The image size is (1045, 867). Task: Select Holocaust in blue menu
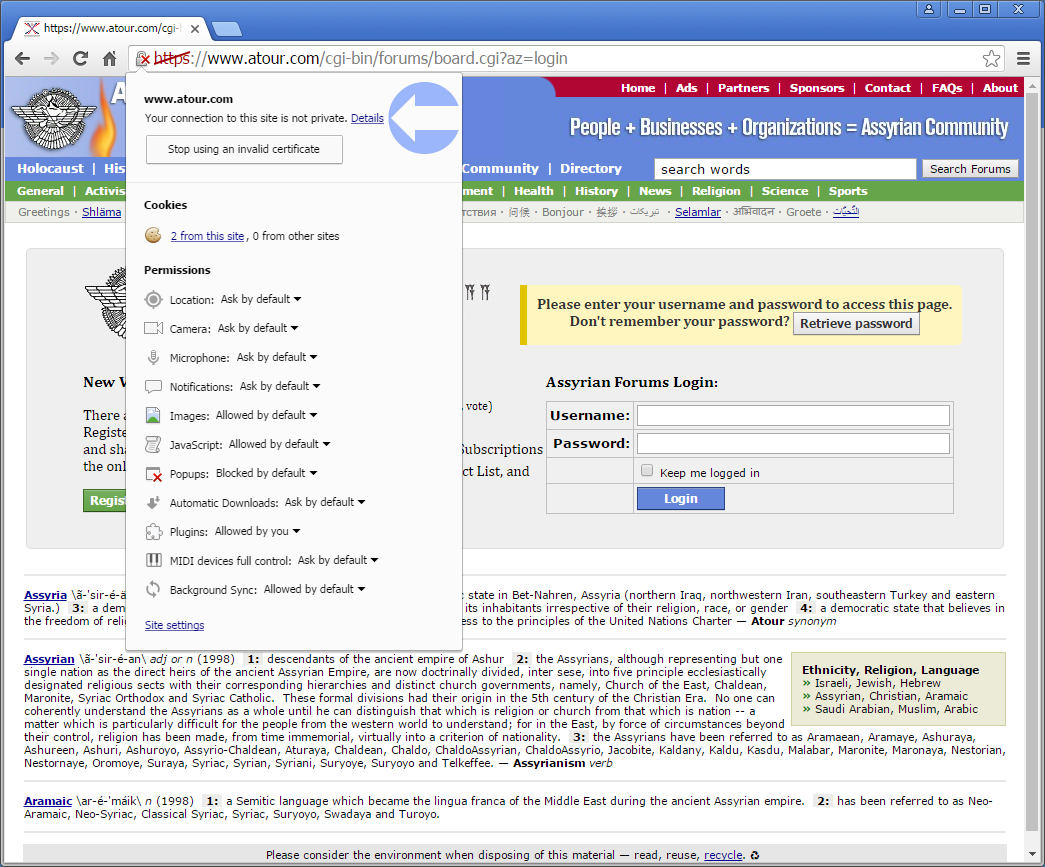click(x=51, y=169)
